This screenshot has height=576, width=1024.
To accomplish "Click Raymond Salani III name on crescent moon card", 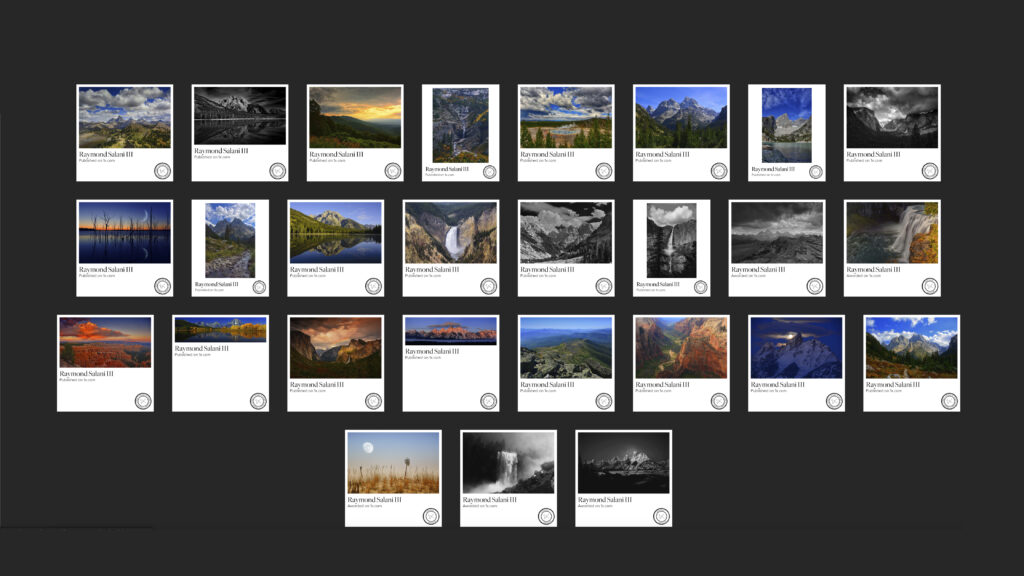I will coord(106,269).
